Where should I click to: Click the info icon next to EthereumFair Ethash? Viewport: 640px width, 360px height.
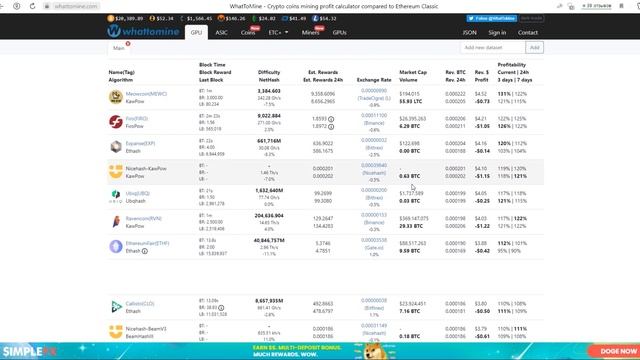[x=144, y=251]
